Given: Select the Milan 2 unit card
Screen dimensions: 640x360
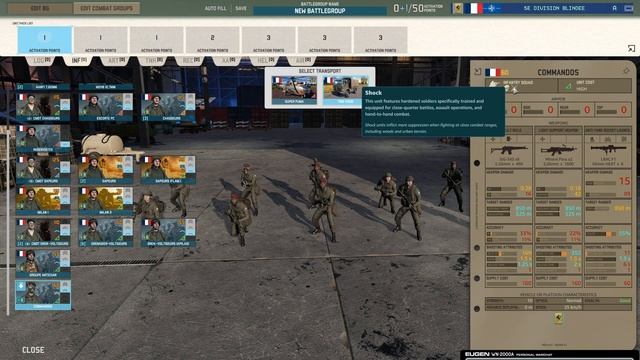Looking at the screenshot, I should click(106, 201).
